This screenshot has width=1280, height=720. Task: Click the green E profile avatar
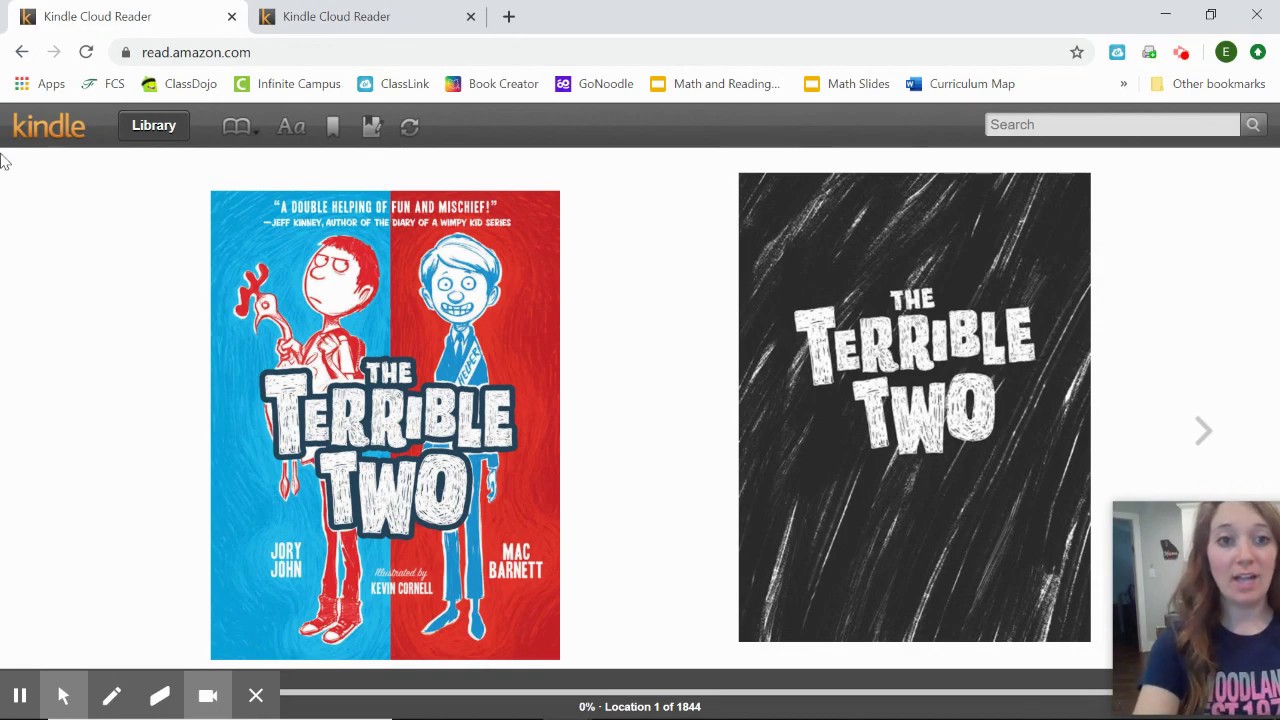[1225, 52]
